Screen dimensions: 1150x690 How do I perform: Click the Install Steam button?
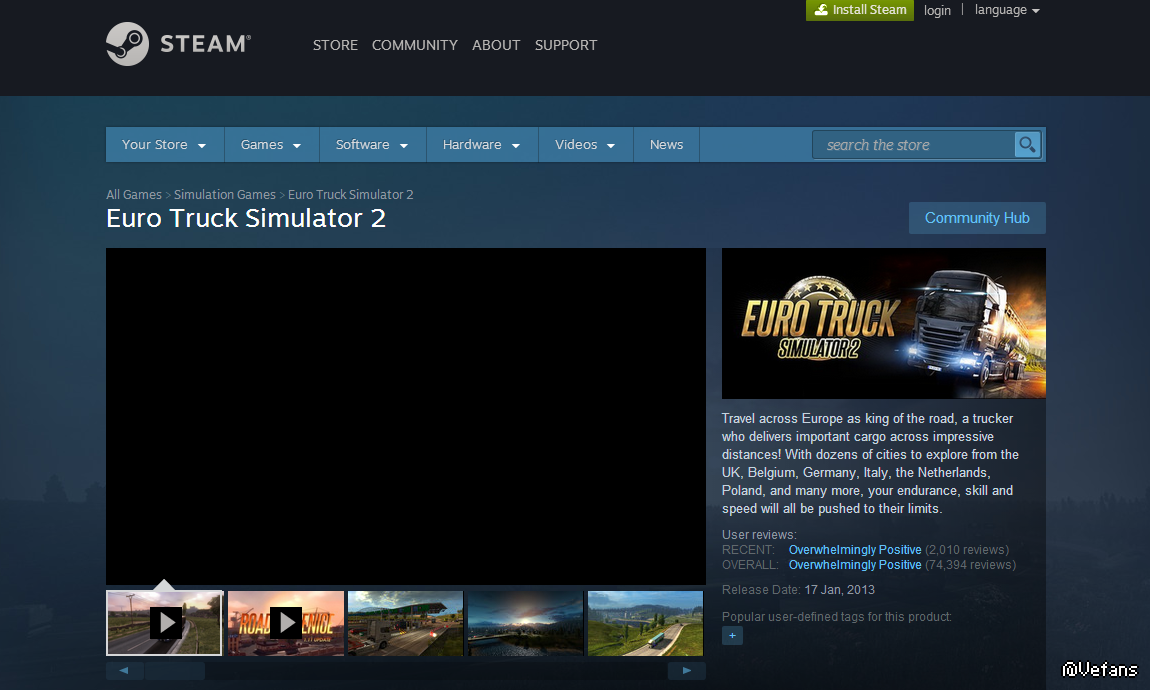(860, 10)
